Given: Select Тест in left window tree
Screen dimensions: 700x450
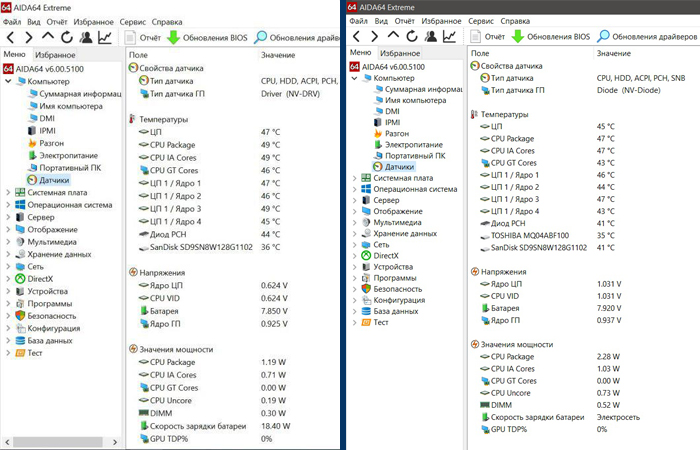Looking at the screenshot, I should tap(29, 353).
